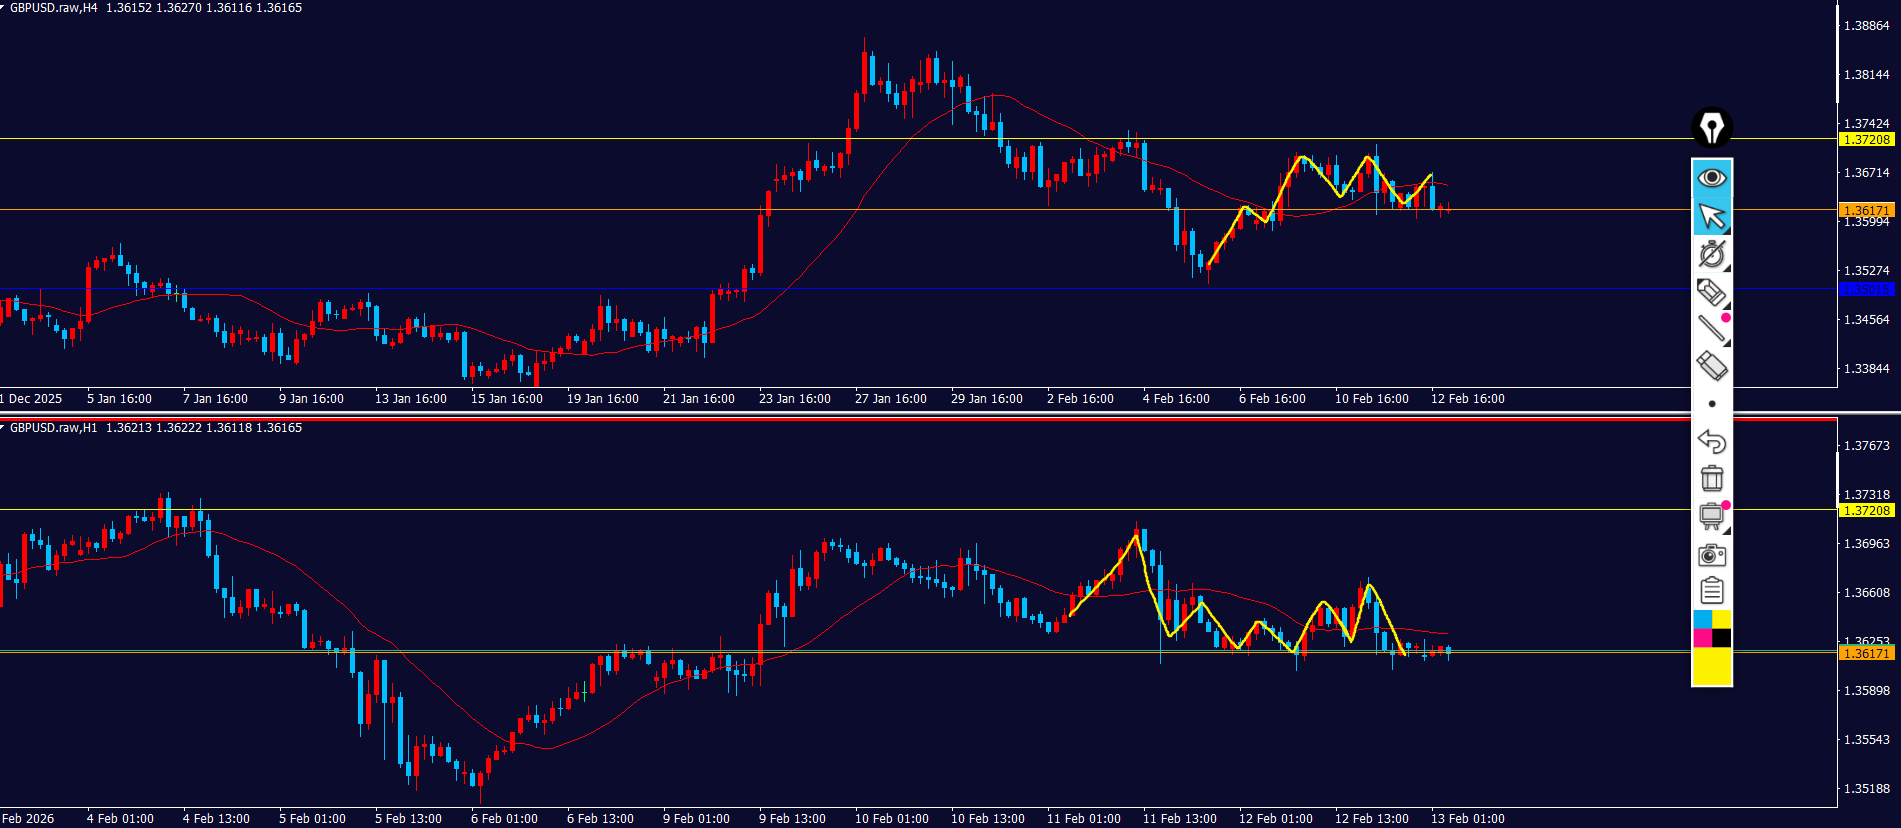This screenshot has width=1901, height=828.
Task: Click the yellow 1.37208 price label on H4 chart
Action: point(1866,140)
